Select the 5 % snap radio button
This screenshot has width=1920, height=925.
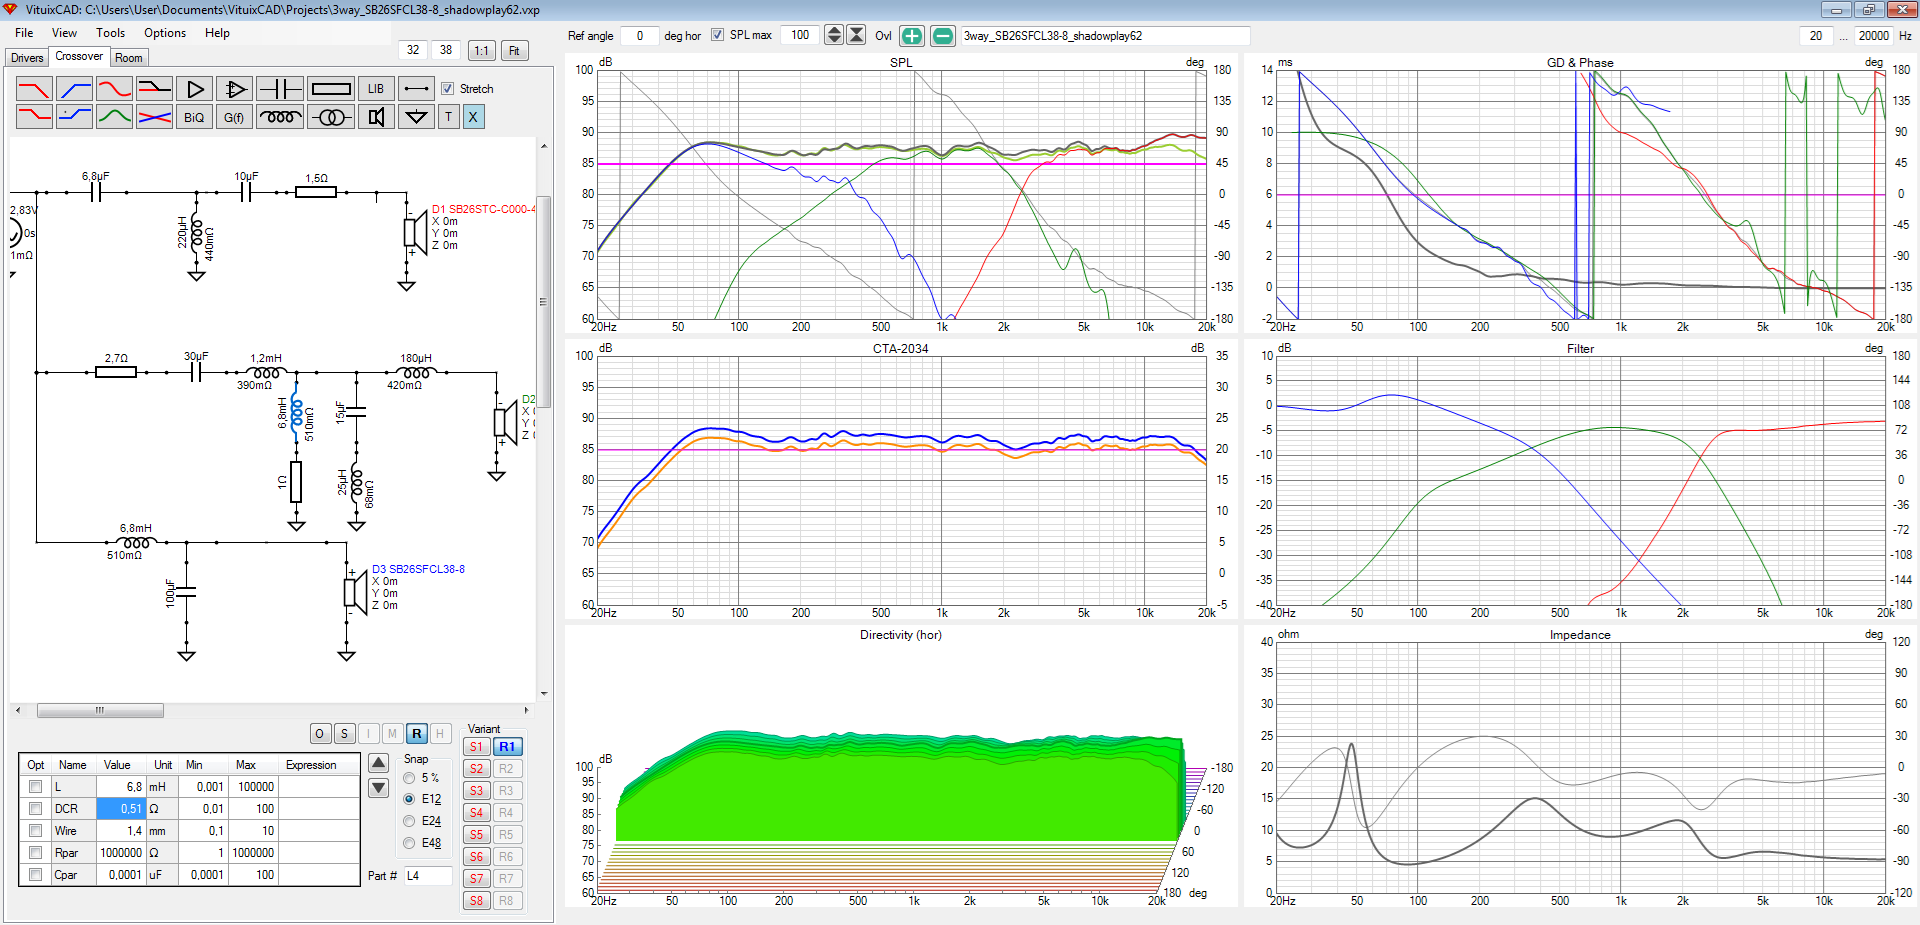click(x=409, y=778)
